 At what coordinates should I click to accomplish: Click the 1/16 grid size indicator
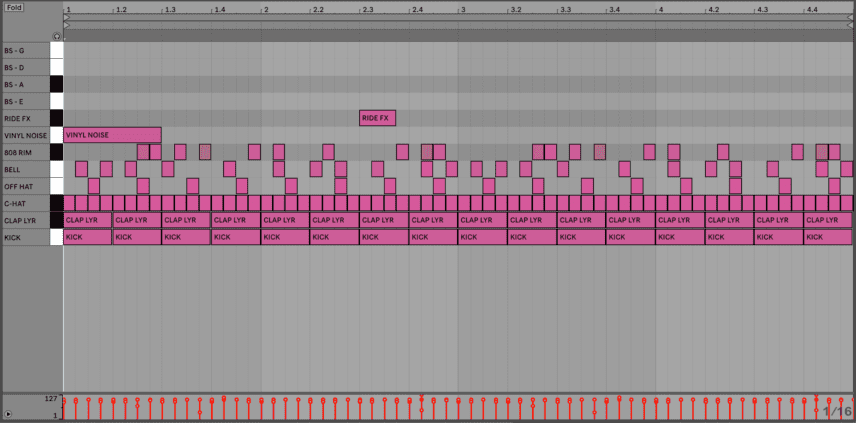tap(837, 411)
